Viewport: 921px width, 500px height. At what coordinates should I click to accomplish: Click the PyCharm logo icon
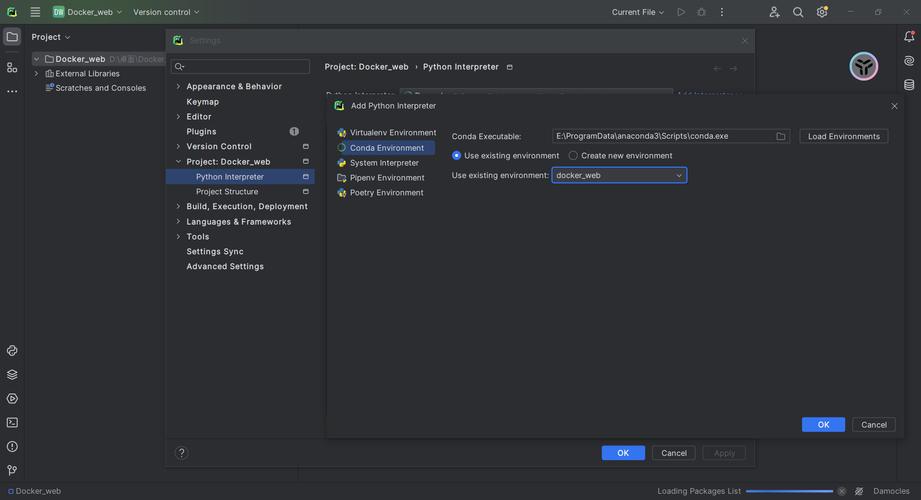click(12, 12)
